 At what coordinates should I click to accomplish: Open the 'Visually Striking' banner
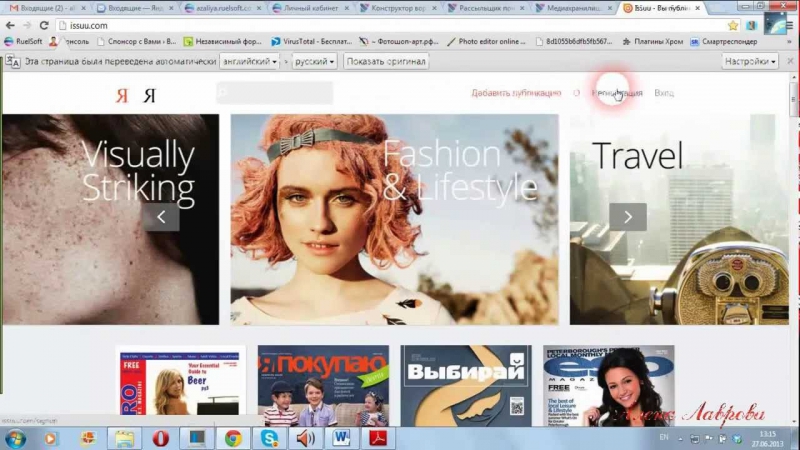click(x=111, y=219)
